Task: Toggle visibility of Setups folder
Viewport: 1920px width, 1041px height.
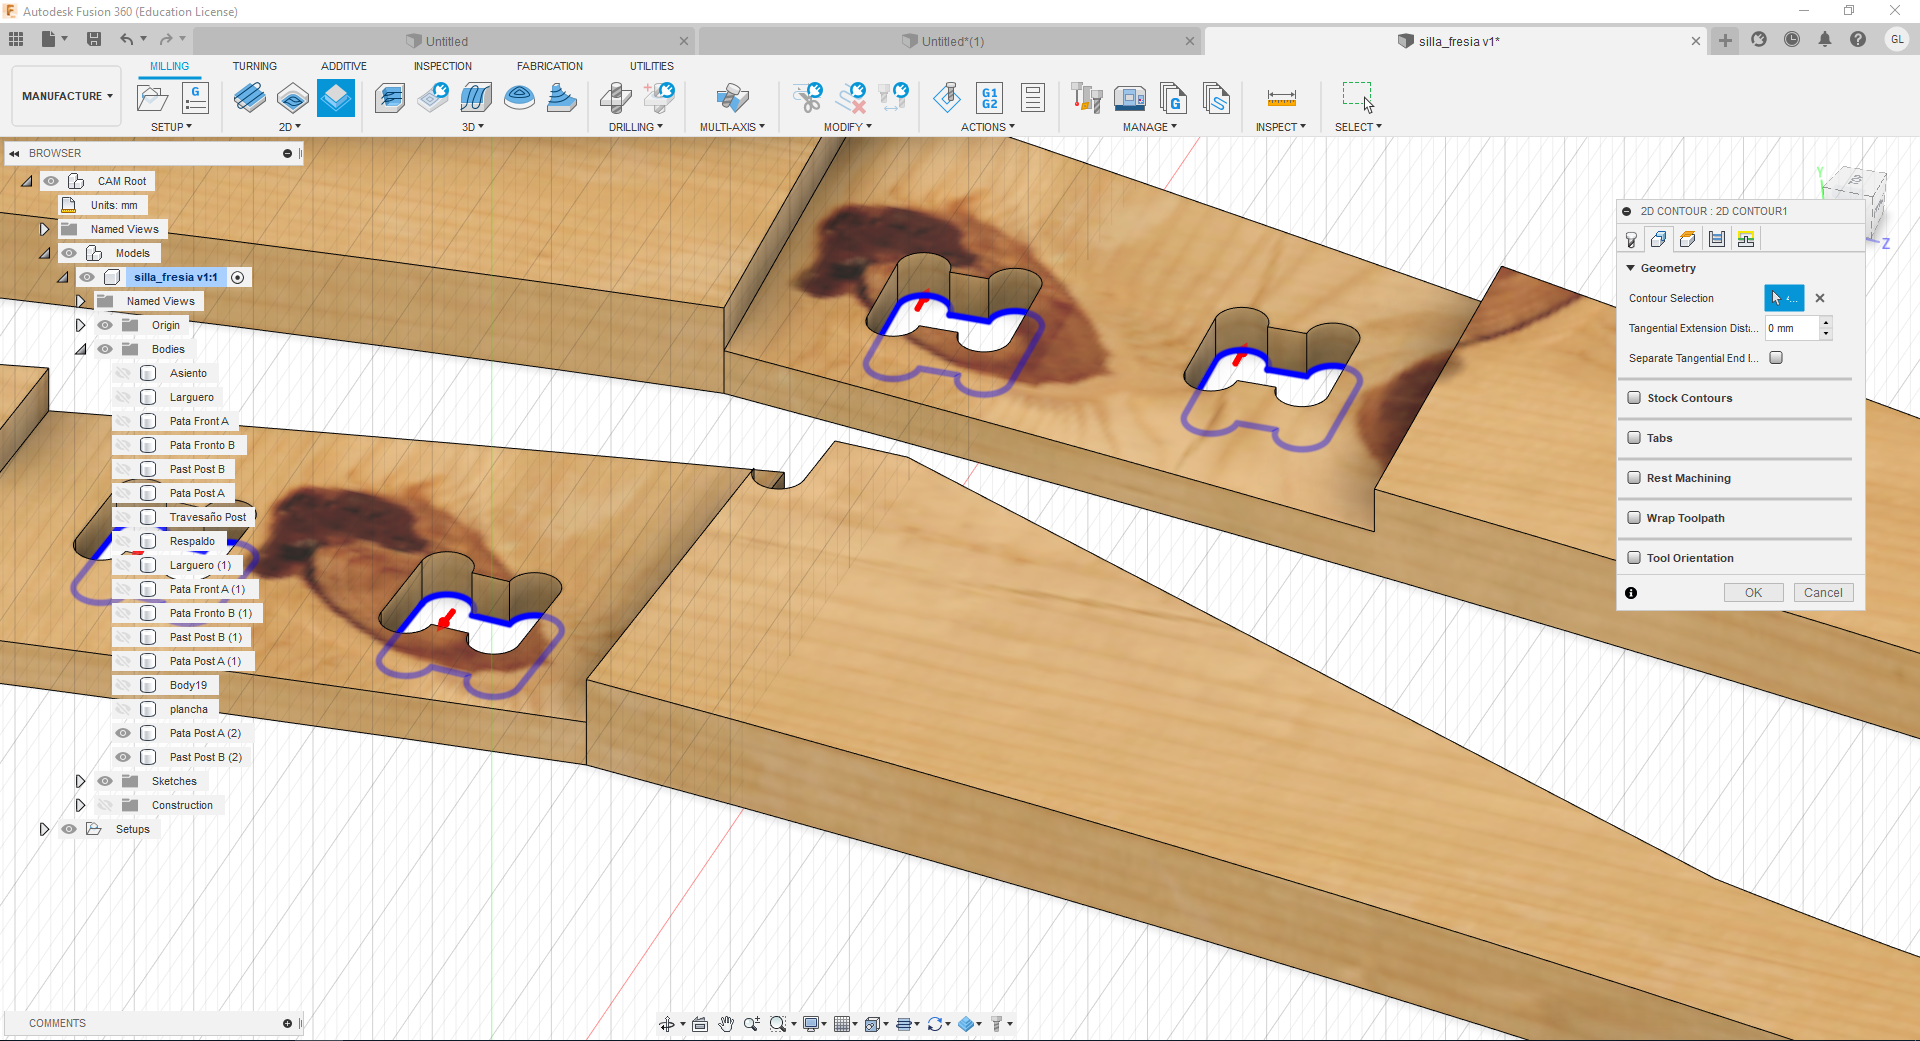Action: [x=69, y=829]
